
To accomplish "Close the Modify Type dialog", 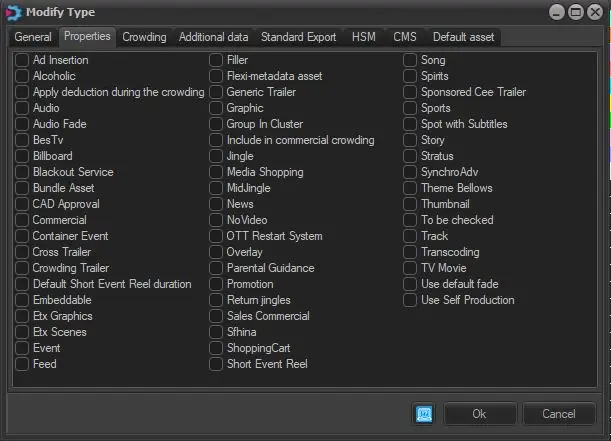I will [595, 11].
